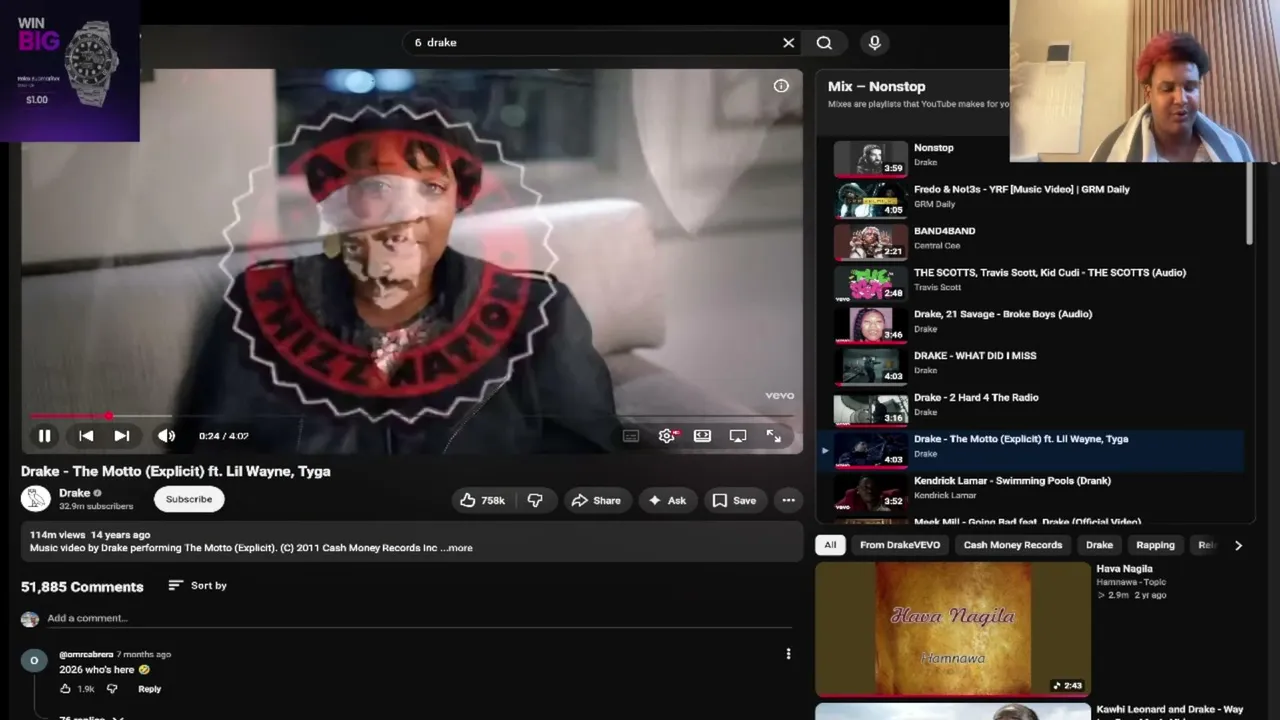Open the Sort by comments menu
Screen dimensions: 1280x720
click(197, 585)
